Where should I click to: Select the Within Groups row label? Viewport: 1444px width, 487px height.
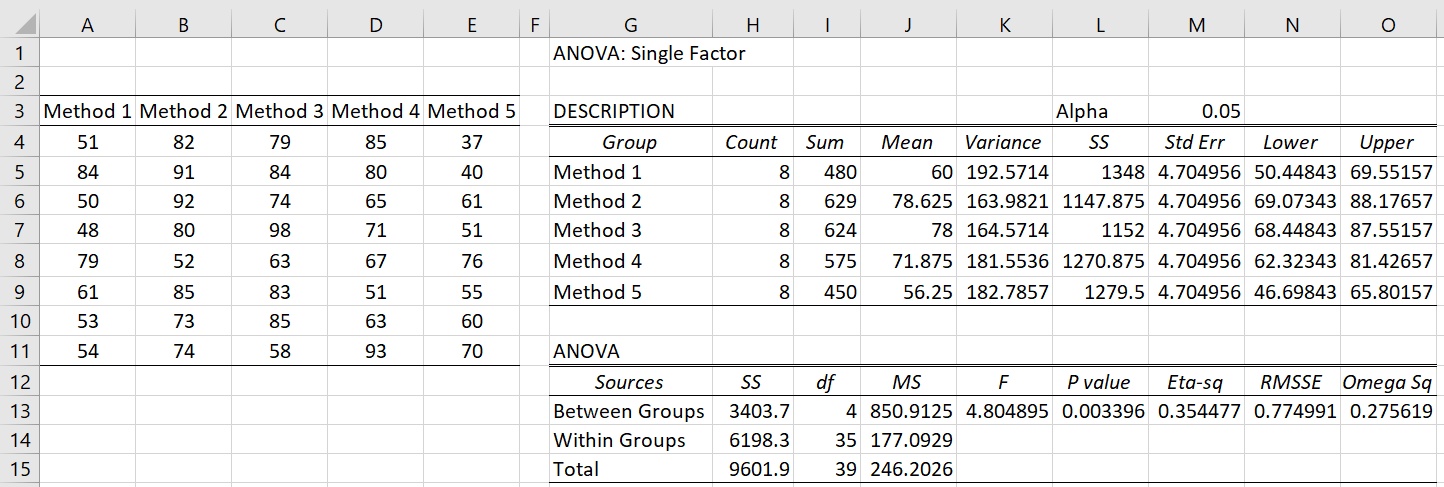click(619, 440)
